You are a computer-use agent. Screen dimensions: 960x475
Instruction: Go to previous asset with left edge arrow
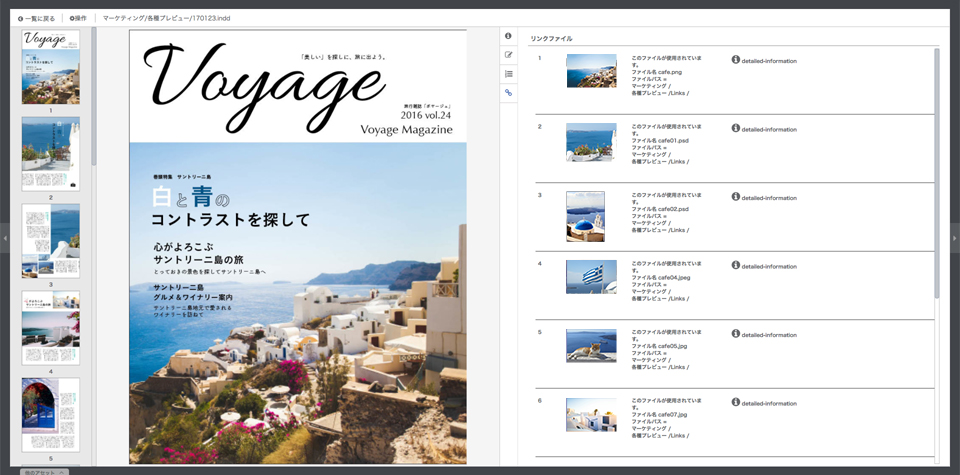click(4, 238)
